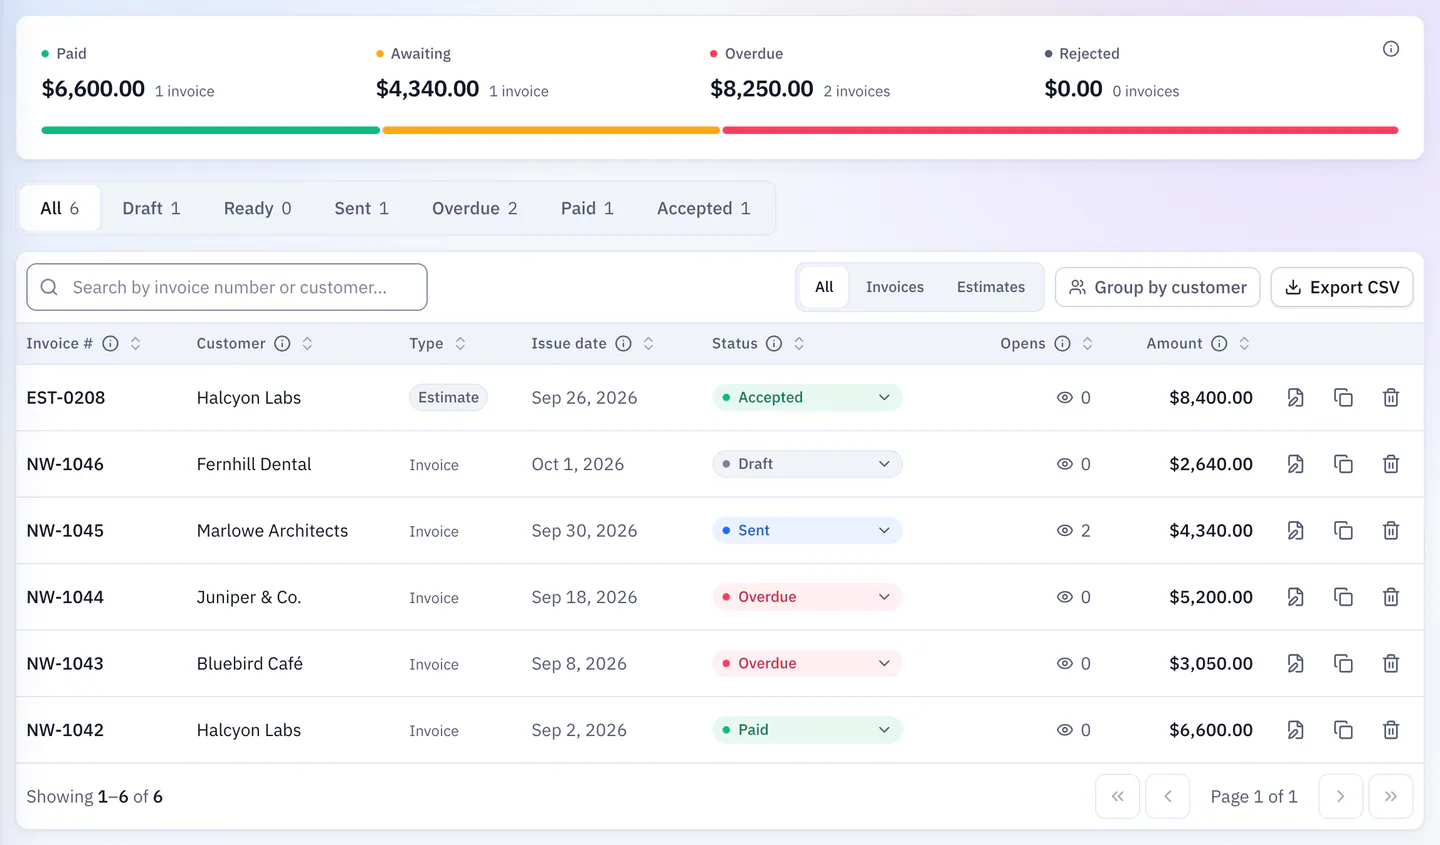Filter list to Estimates only
This screenshot has height=845, width=1440.
[x=991, y=287]
